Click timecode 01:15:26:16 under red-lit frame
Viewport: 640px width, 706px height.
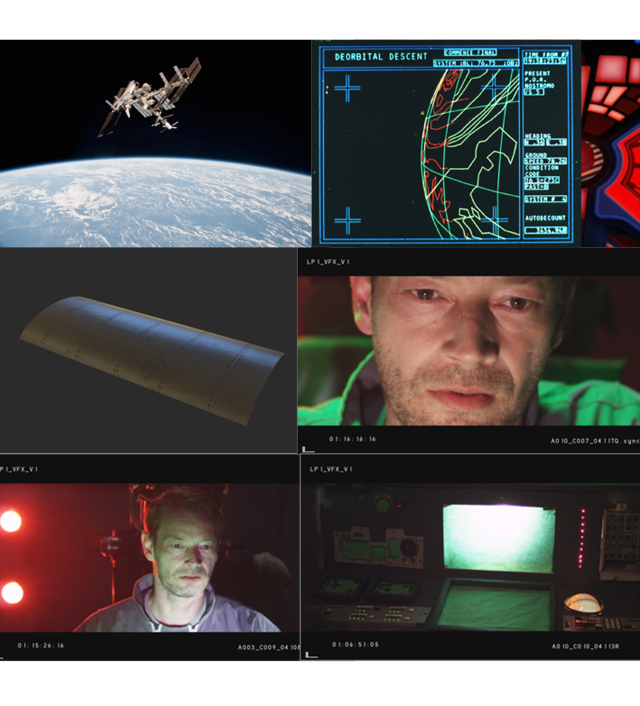click(41, 646)
